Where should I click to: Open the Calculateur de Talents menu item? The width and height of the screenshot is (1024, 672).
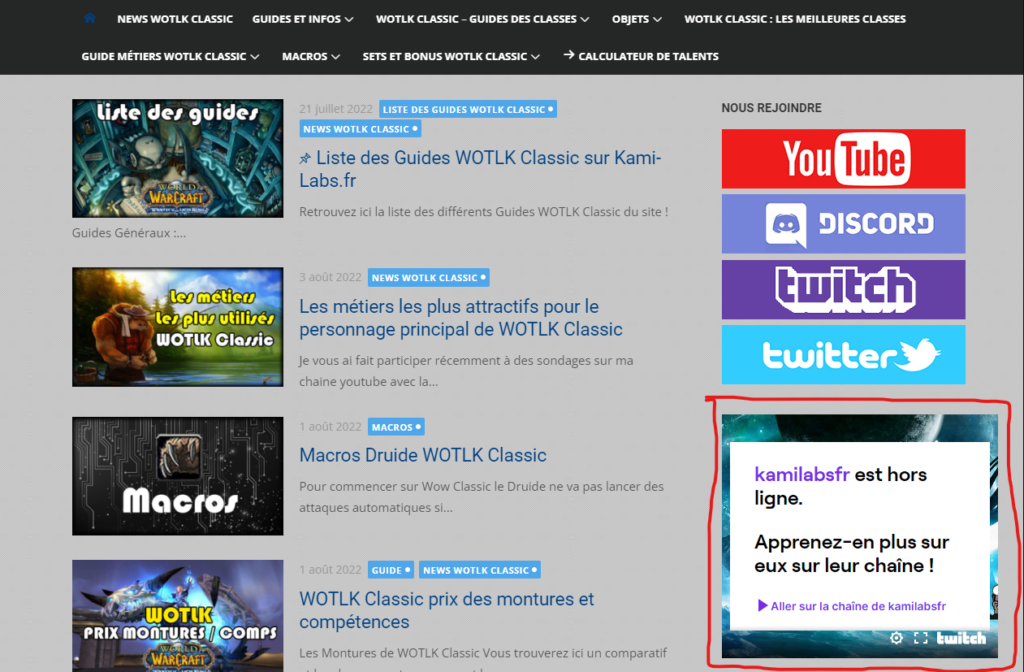(x=641, y=56)
